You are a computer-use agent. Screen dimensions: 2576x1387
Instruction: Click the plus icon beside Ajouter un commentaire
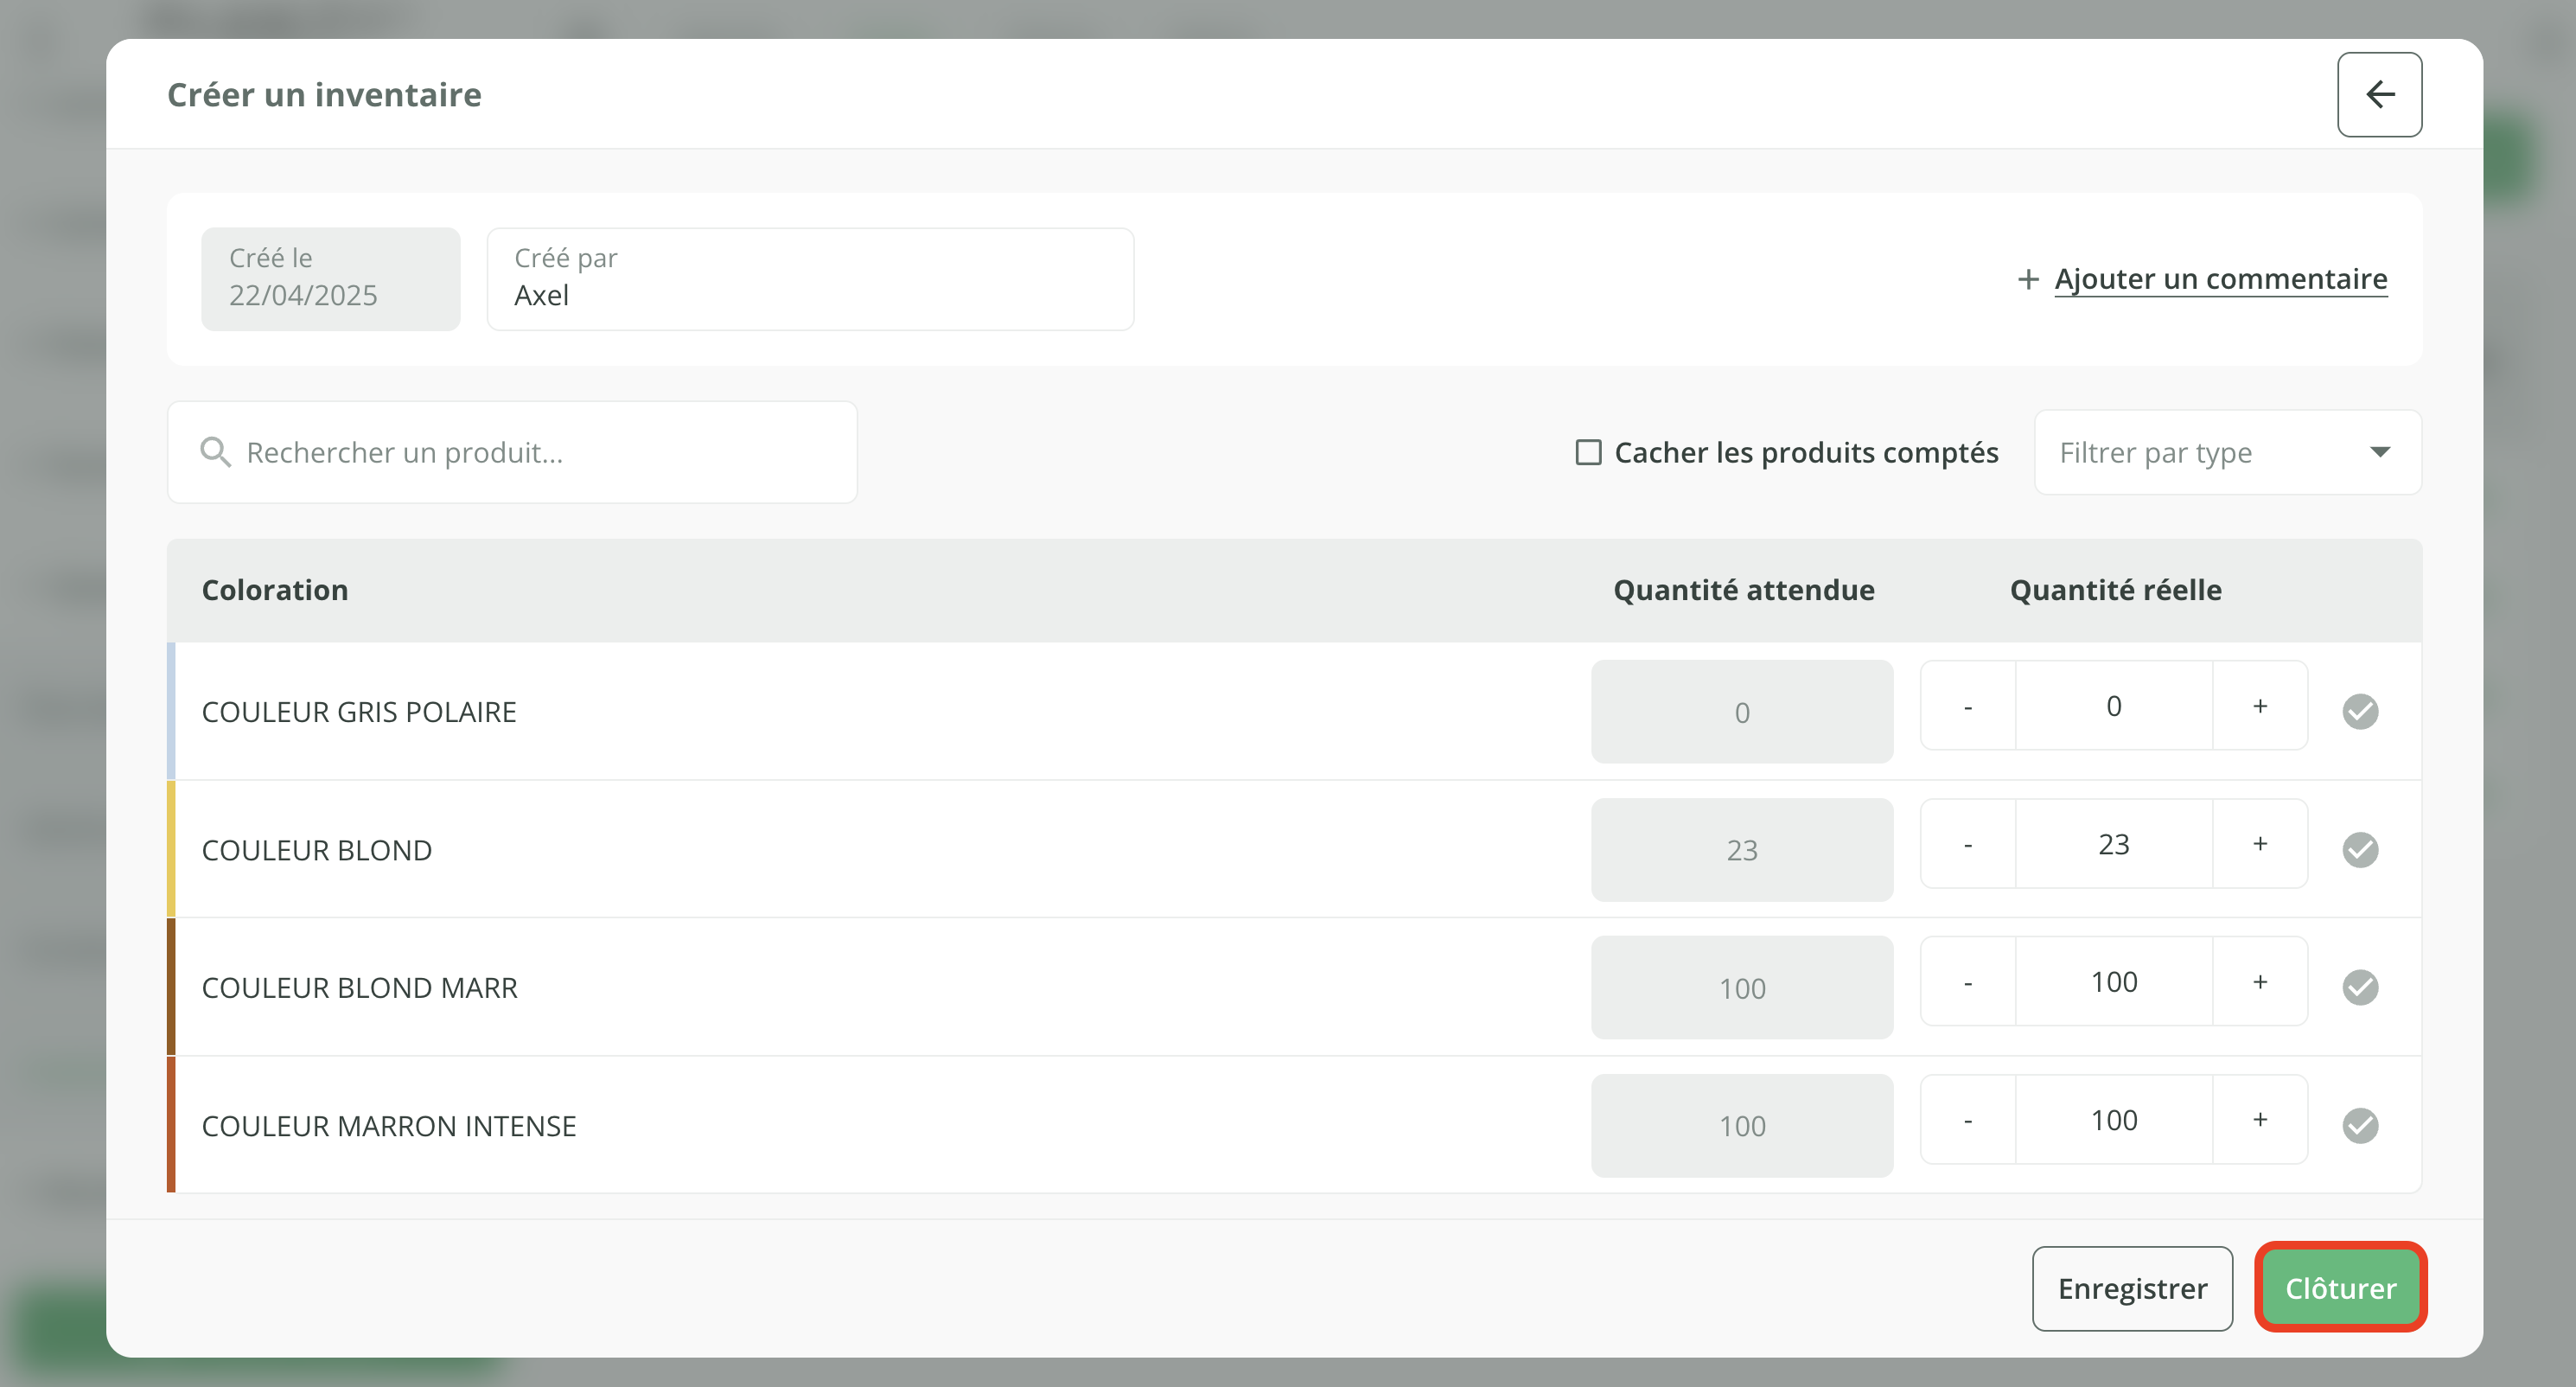(x=2027, y=279)
